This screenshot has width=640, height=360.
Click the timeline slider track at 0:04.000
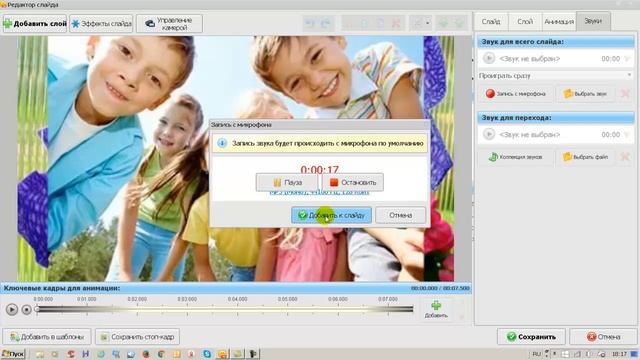point(238,309)
